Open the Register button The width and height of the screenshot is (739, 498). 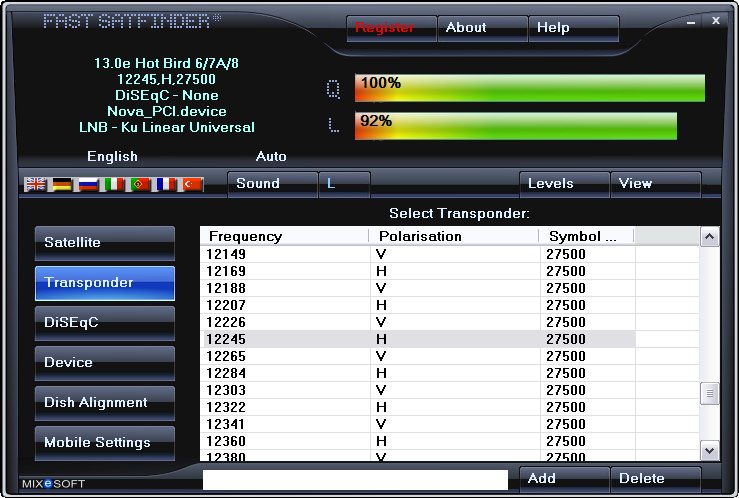click(x=391, y=28)
